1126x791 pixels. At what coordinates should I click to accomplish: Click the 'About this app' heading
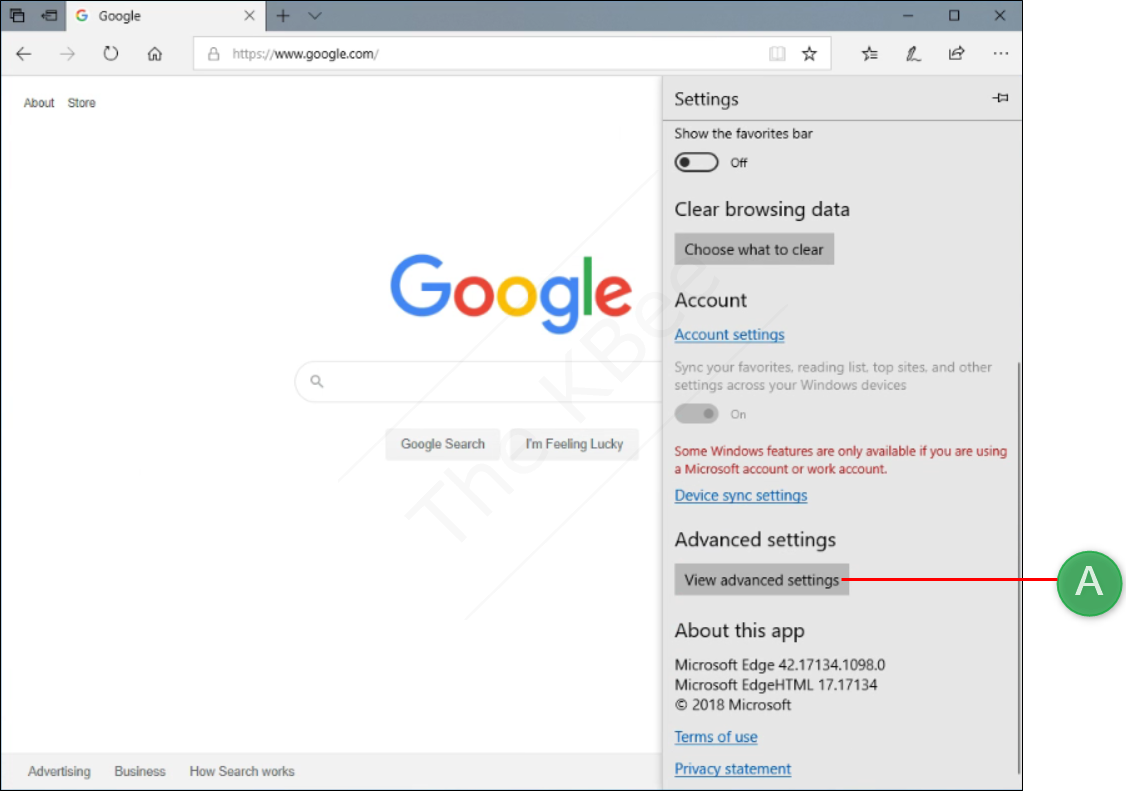739,631
